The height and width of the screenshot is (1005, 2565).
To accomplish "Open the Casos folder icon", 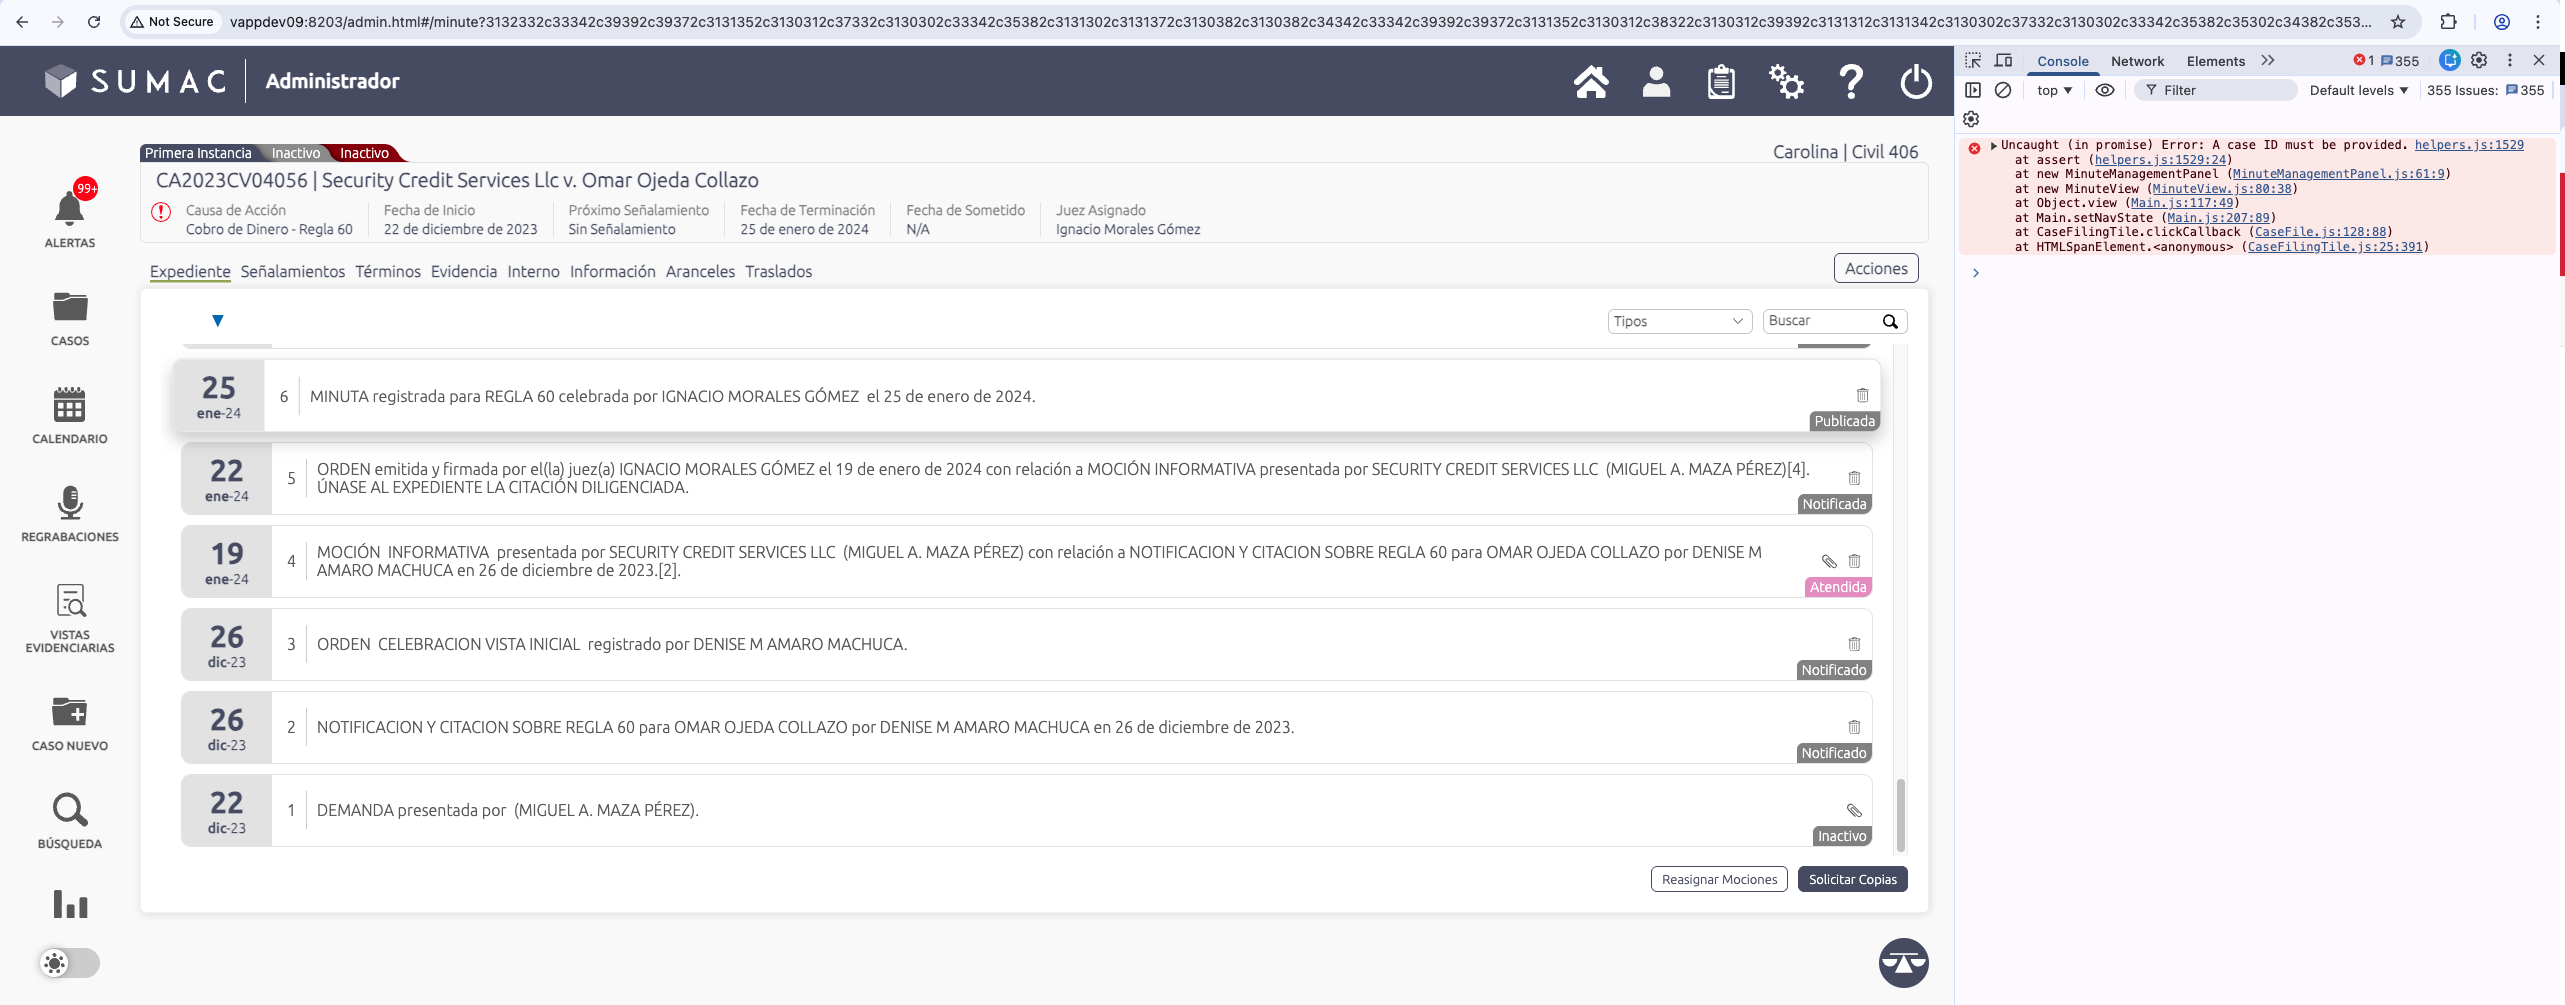I will point(69,307).
